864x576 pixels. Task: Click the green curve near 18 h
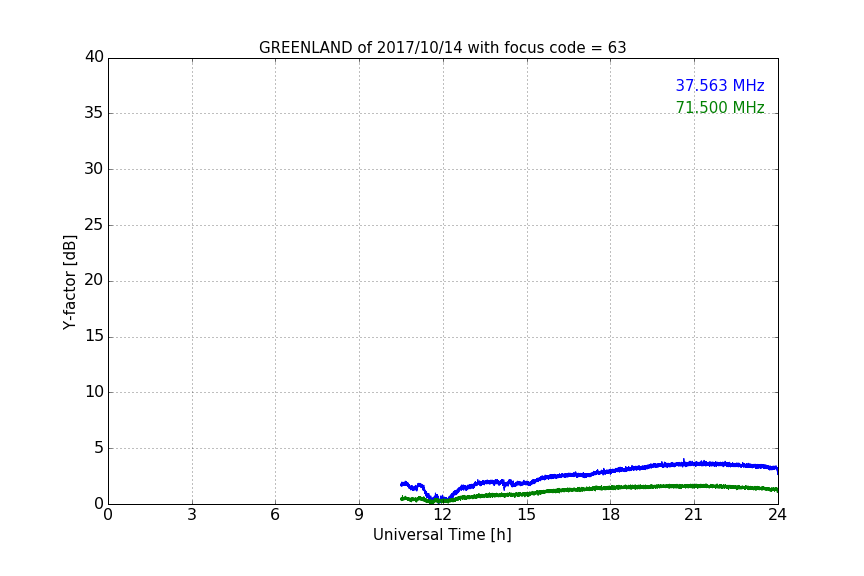611,488
